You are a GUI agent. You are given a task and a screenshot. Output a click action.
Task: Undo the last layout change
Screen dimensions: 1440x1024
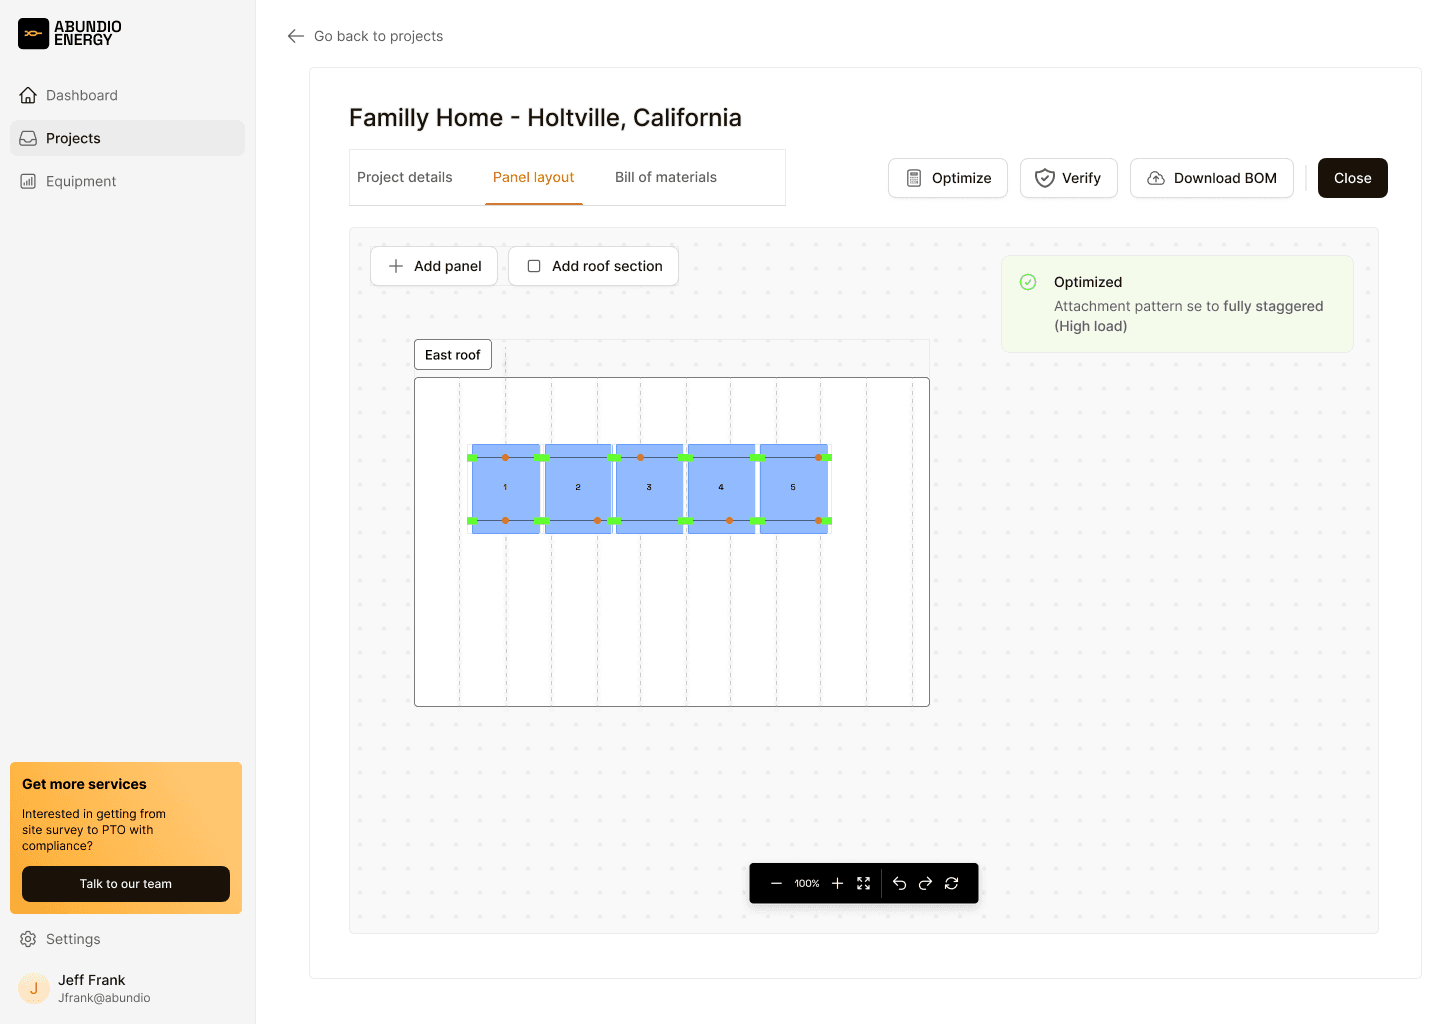[899, 884]
